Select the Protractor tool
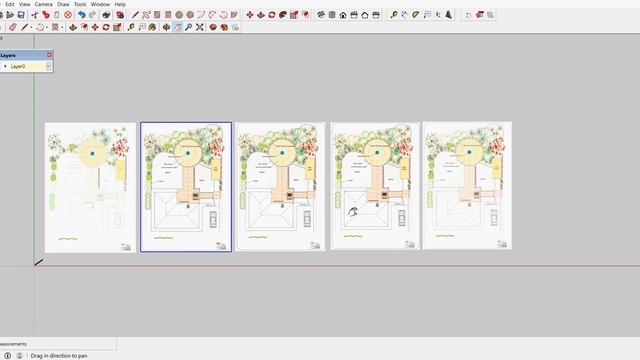 click(416, 15)
